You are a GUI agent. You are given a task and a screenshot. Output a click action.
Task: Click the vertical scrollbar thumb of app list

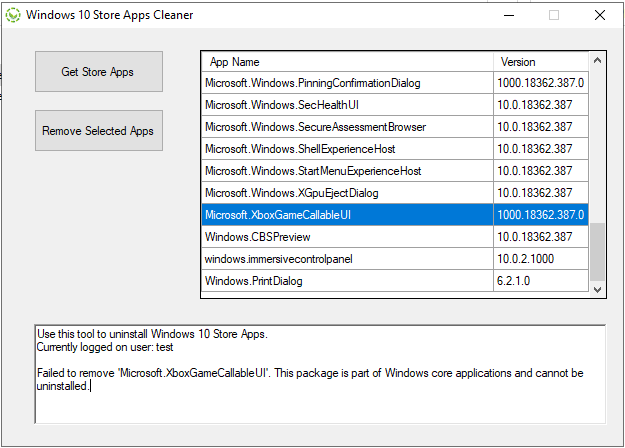597,252
